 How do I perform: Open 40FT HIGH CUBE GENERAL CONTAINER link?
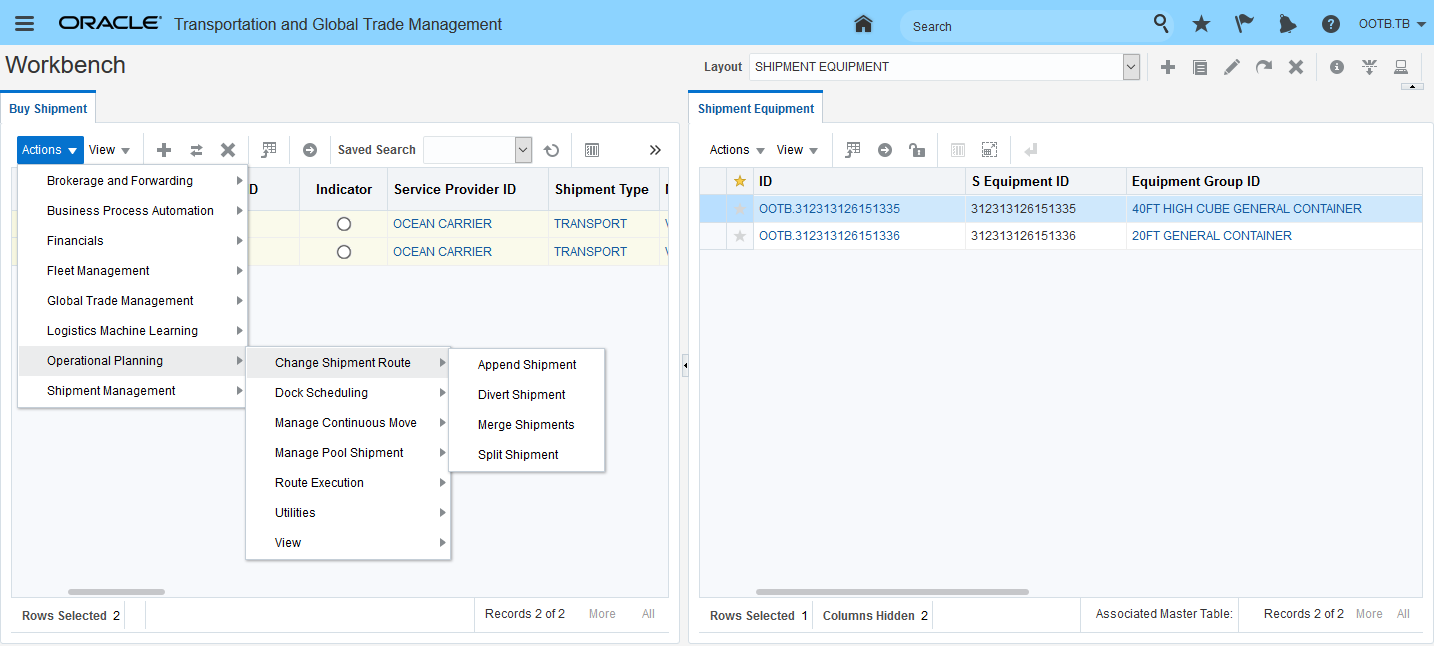1246,209
